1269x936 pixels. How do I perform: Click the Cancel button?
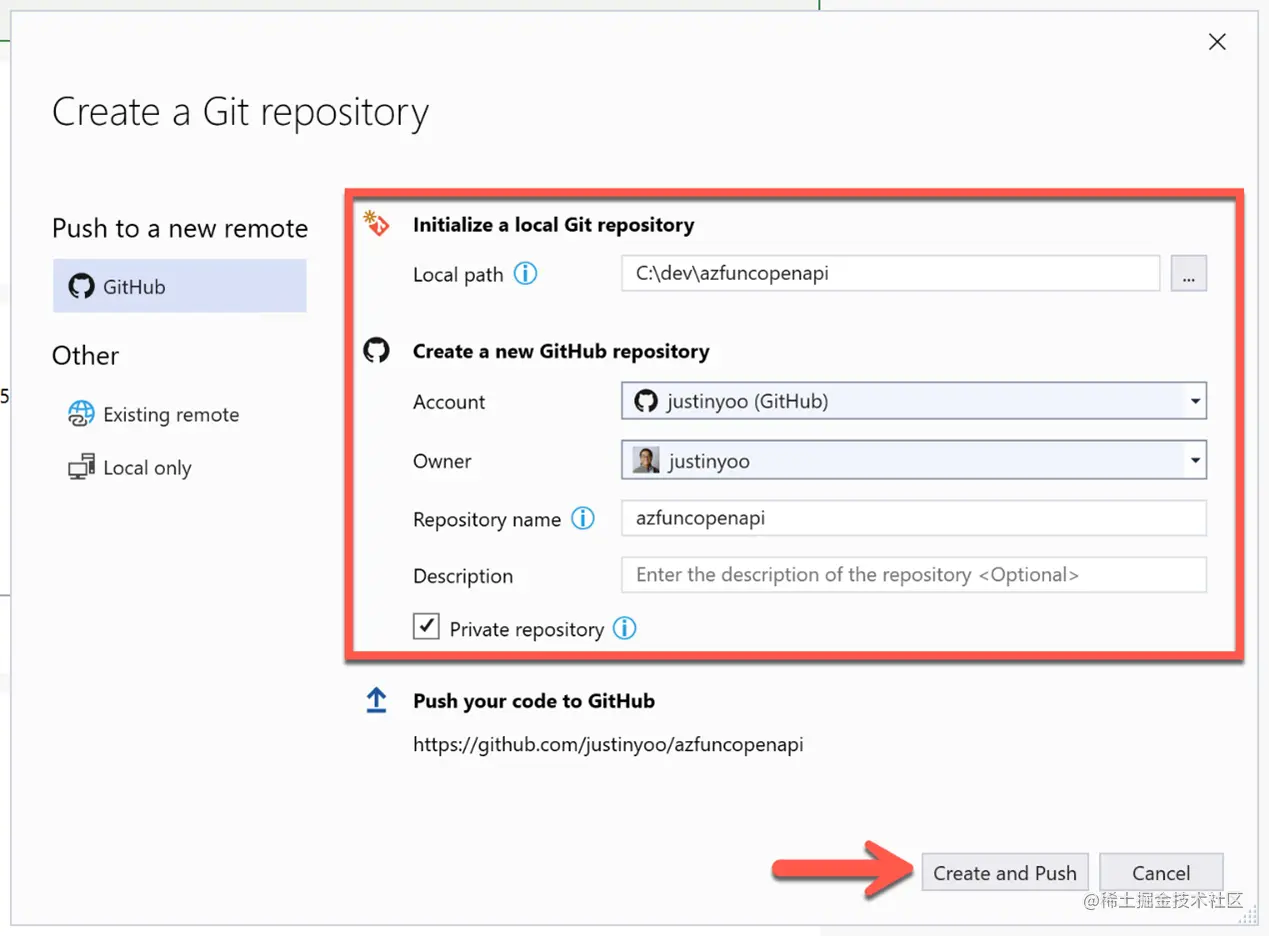(x=1161, y=873)
